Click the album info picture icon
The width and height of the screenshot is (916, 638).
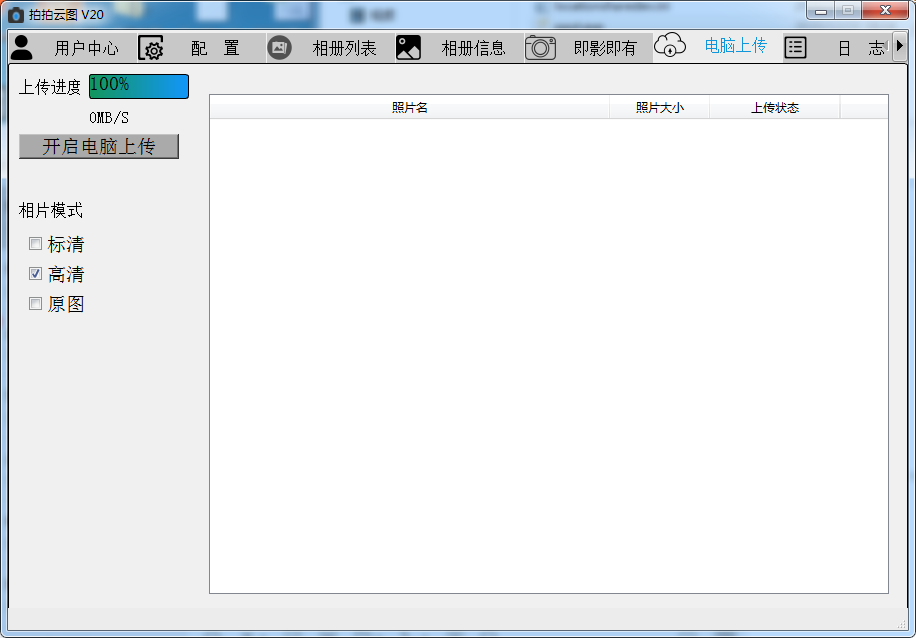408,47
